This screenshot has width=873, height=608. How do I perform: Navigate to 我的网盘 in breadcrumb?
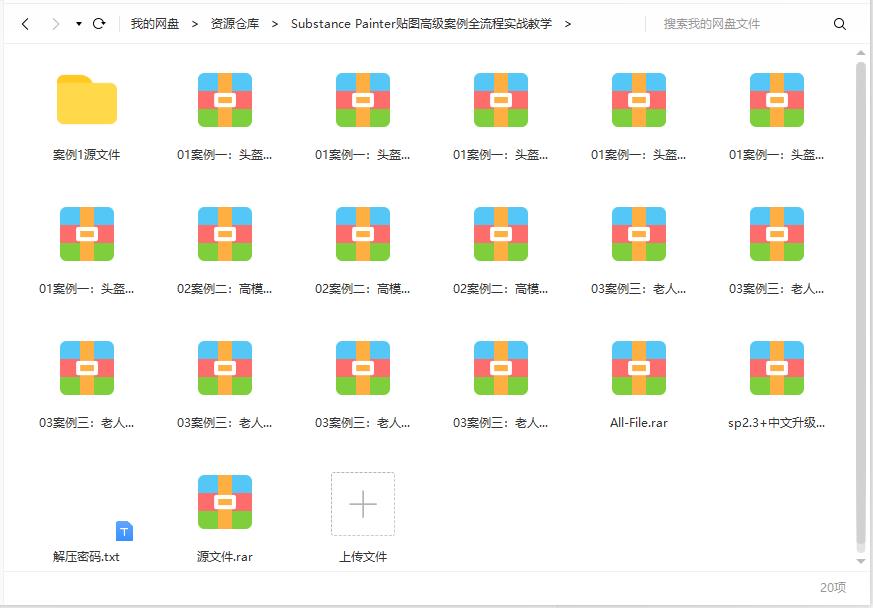tap(155, 24)
